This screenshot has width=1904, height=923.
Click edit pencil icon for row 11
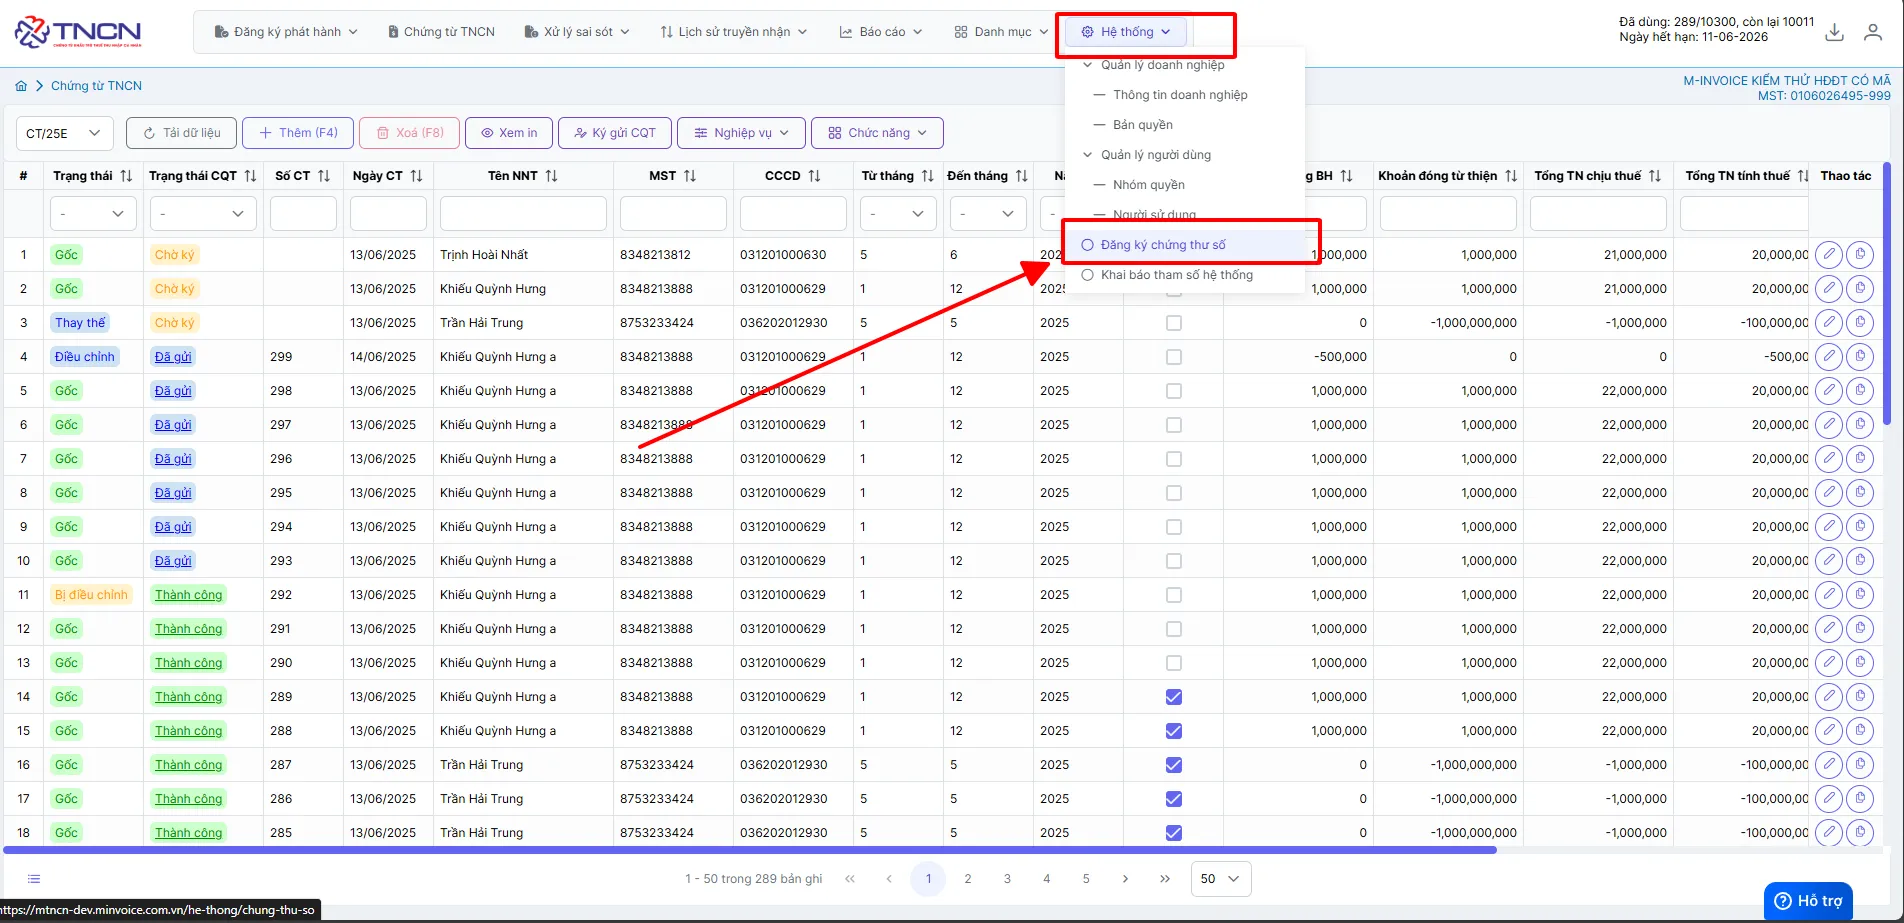click(x=1829, y=595)
